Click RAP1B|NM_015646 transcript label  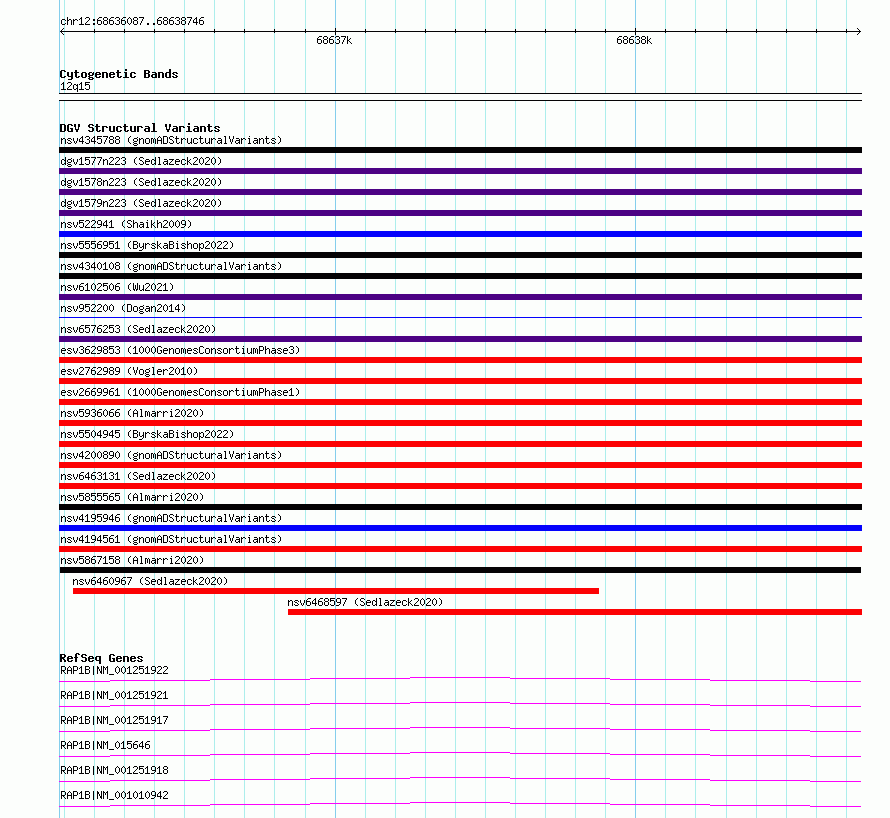pos(105,745)
